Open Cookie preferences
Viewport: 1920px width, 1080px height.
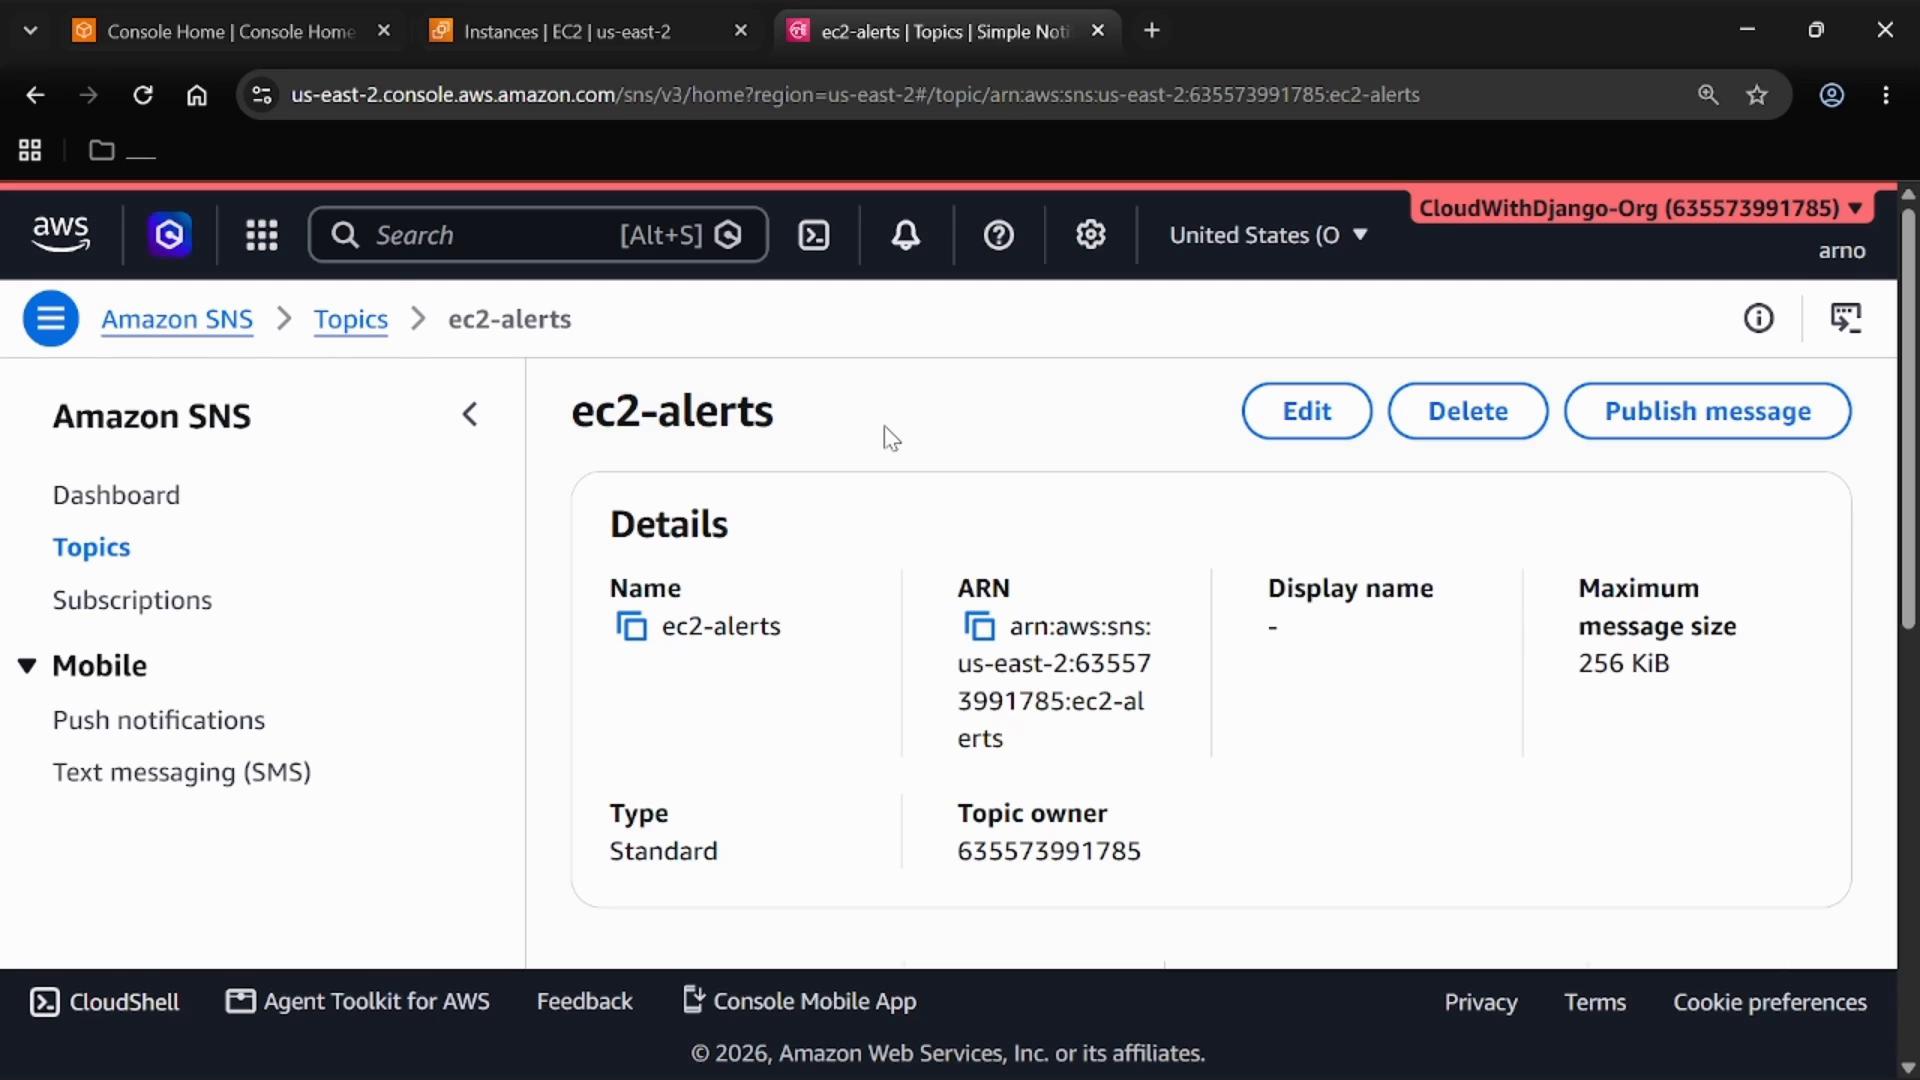[x=1770, y=1002]
